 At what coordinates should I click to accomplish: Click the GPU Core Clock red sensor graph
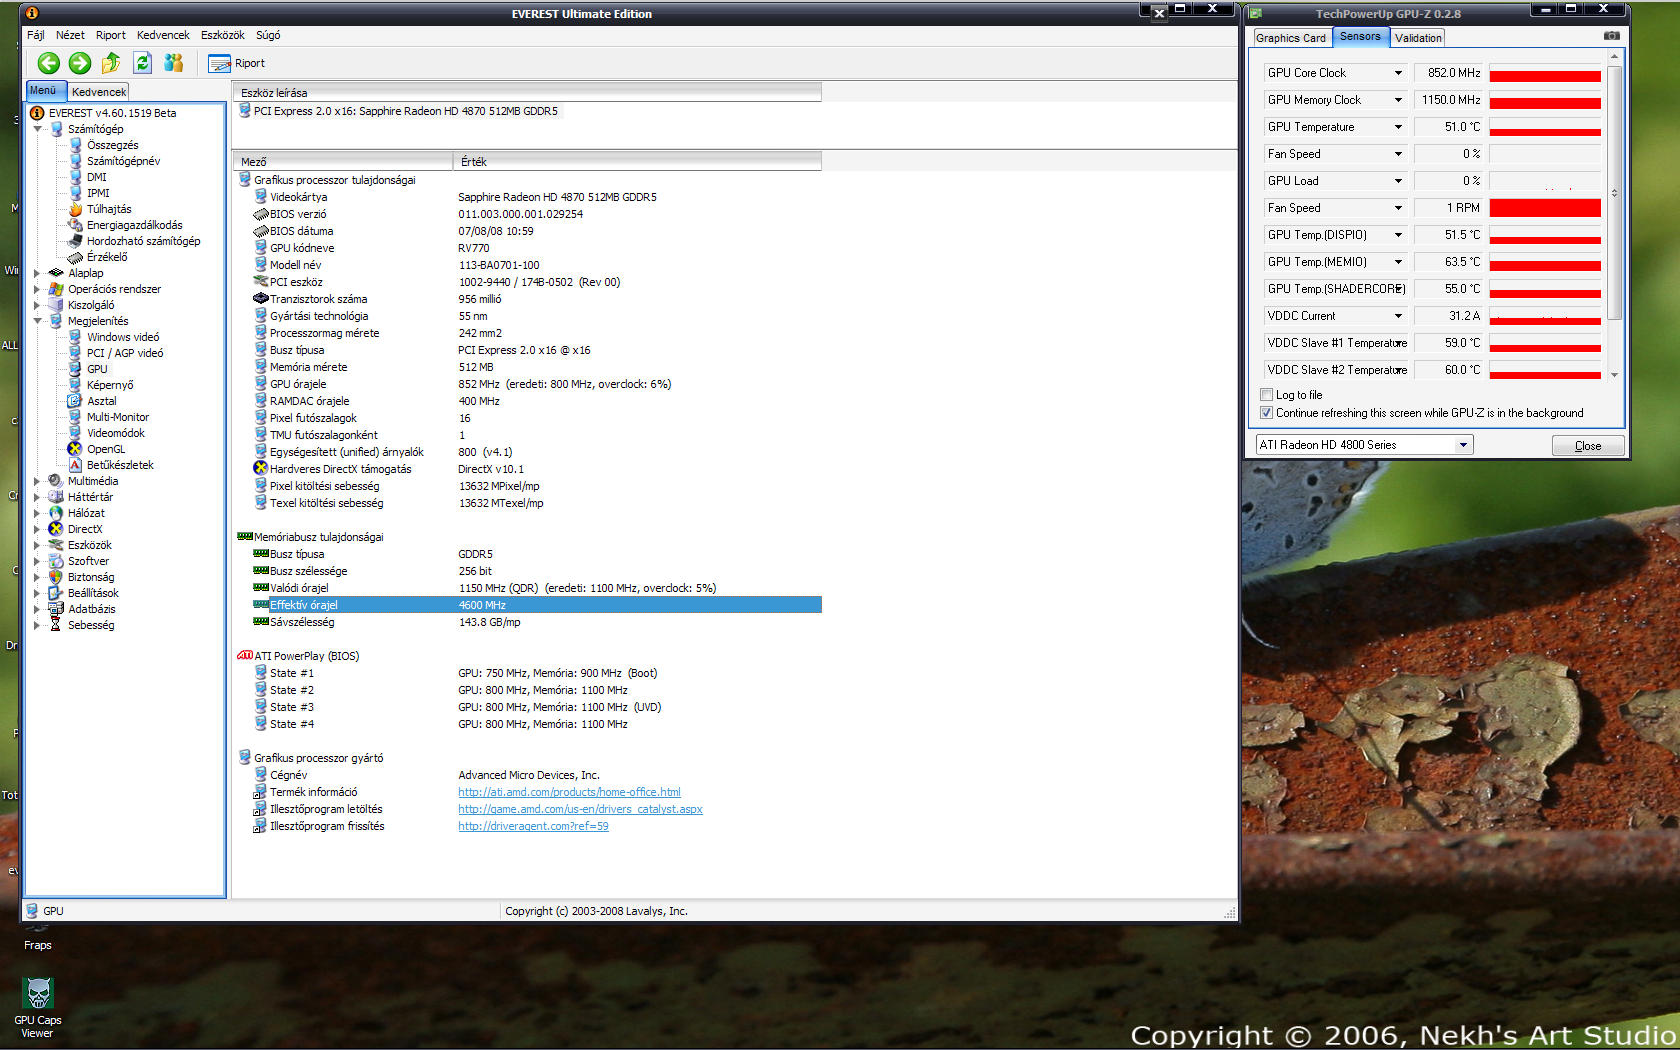pos(1545,73)
